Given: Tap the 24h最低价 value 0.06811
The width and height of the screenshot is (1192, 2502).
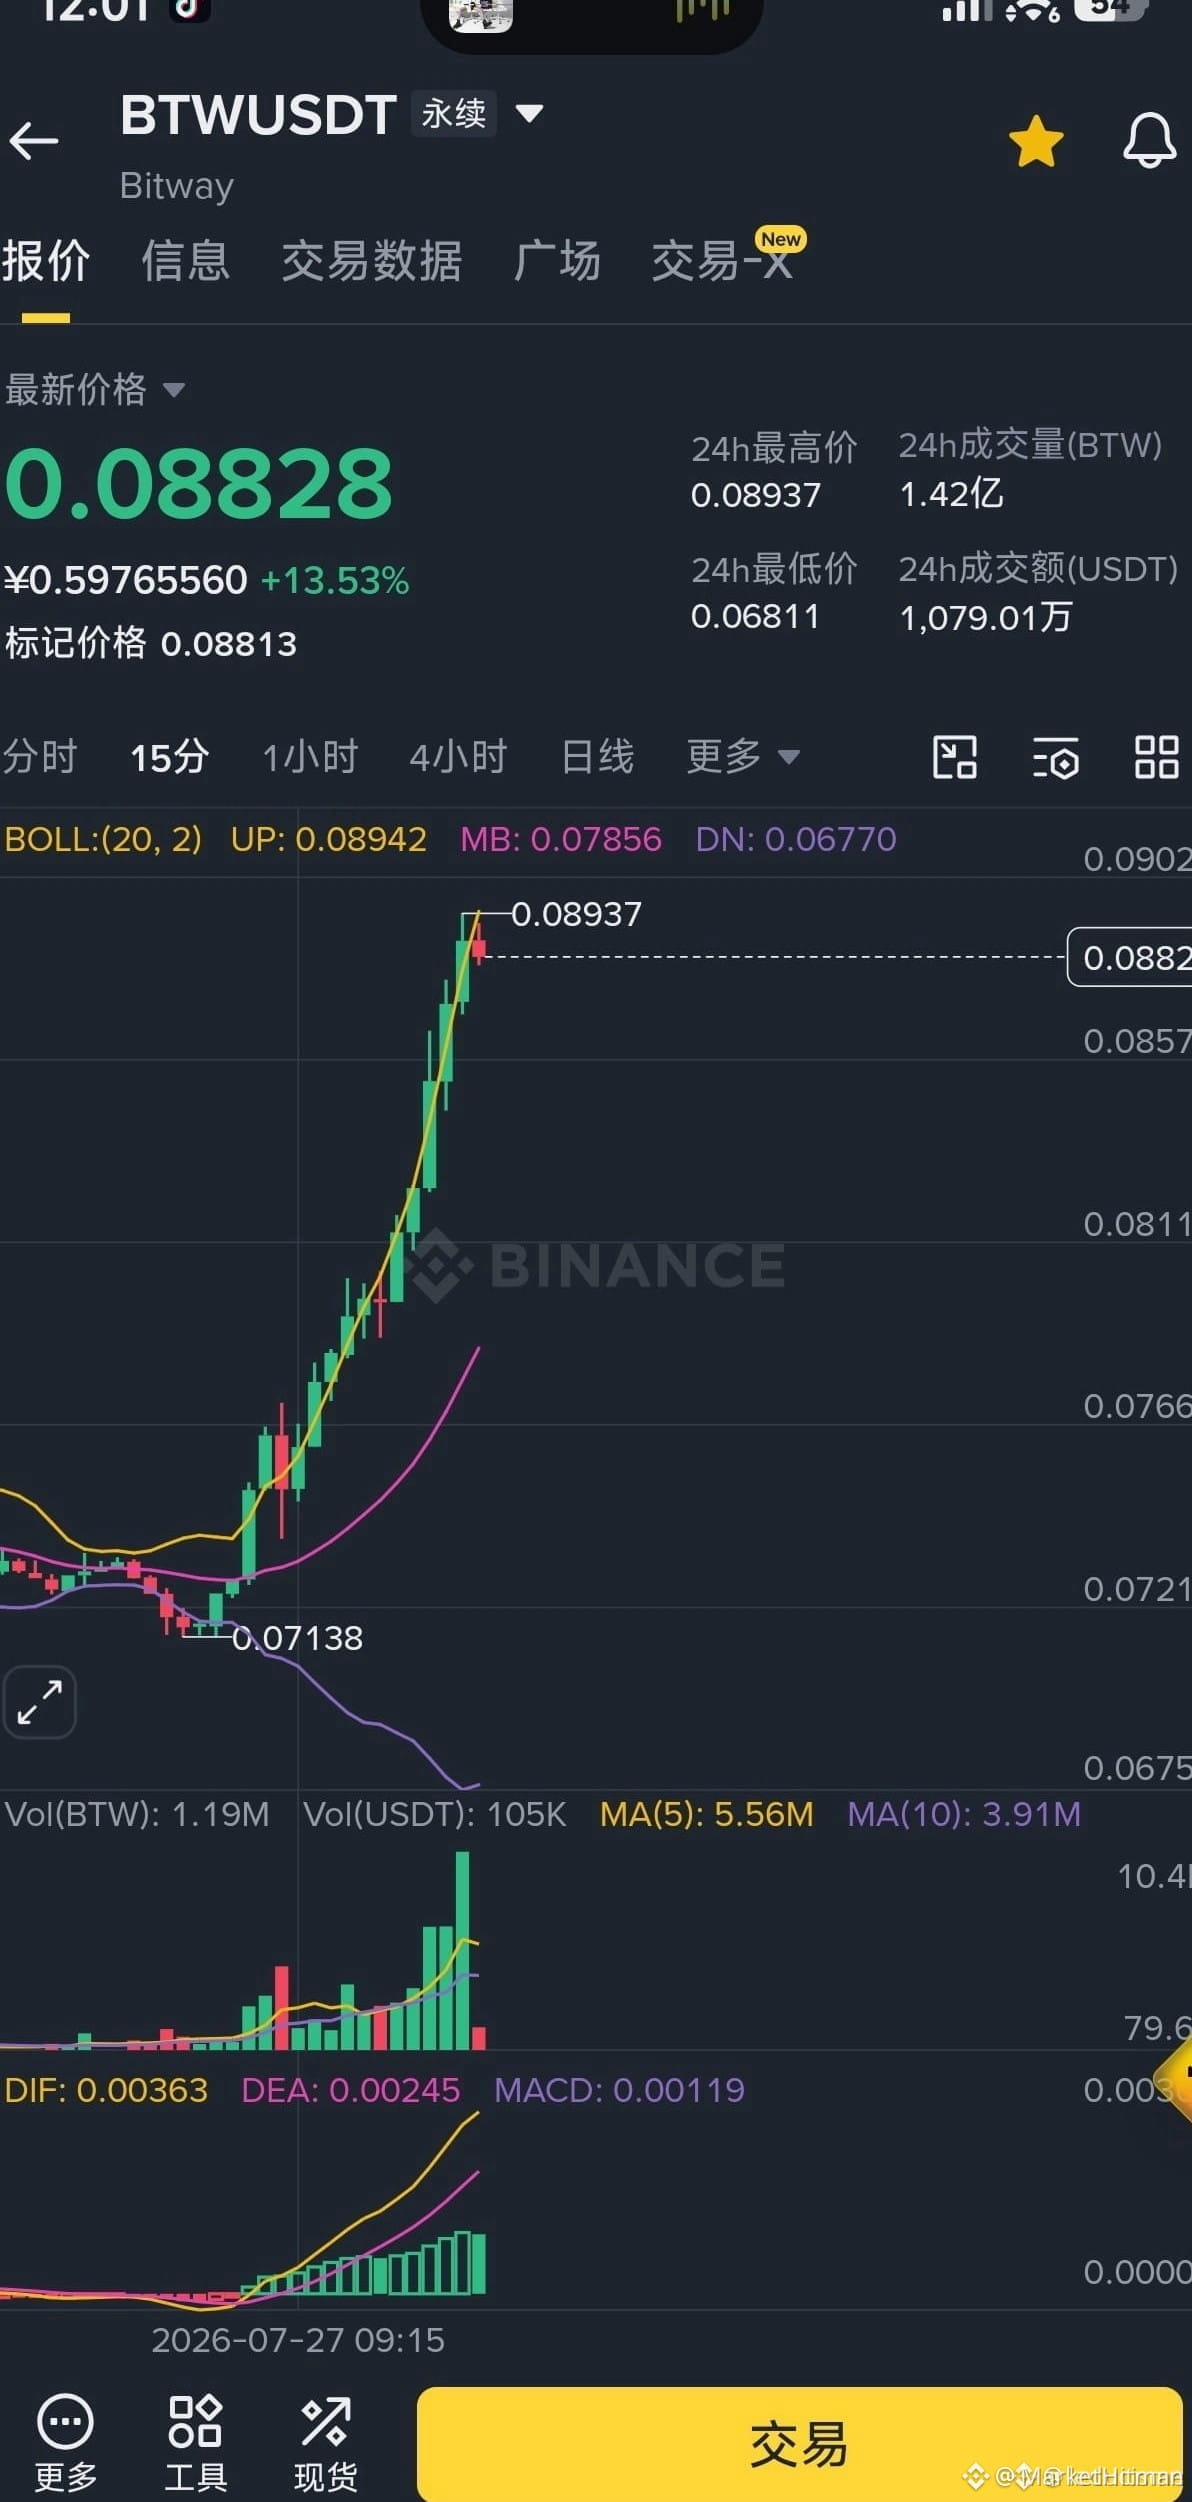Looking at the screenshot, I should click(755, 616).
